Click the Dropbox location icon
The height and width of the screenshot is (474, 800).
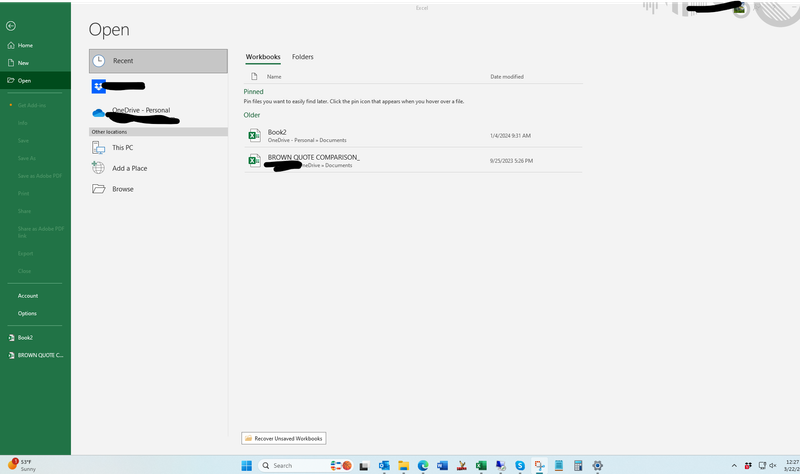[x=98, y=87]
